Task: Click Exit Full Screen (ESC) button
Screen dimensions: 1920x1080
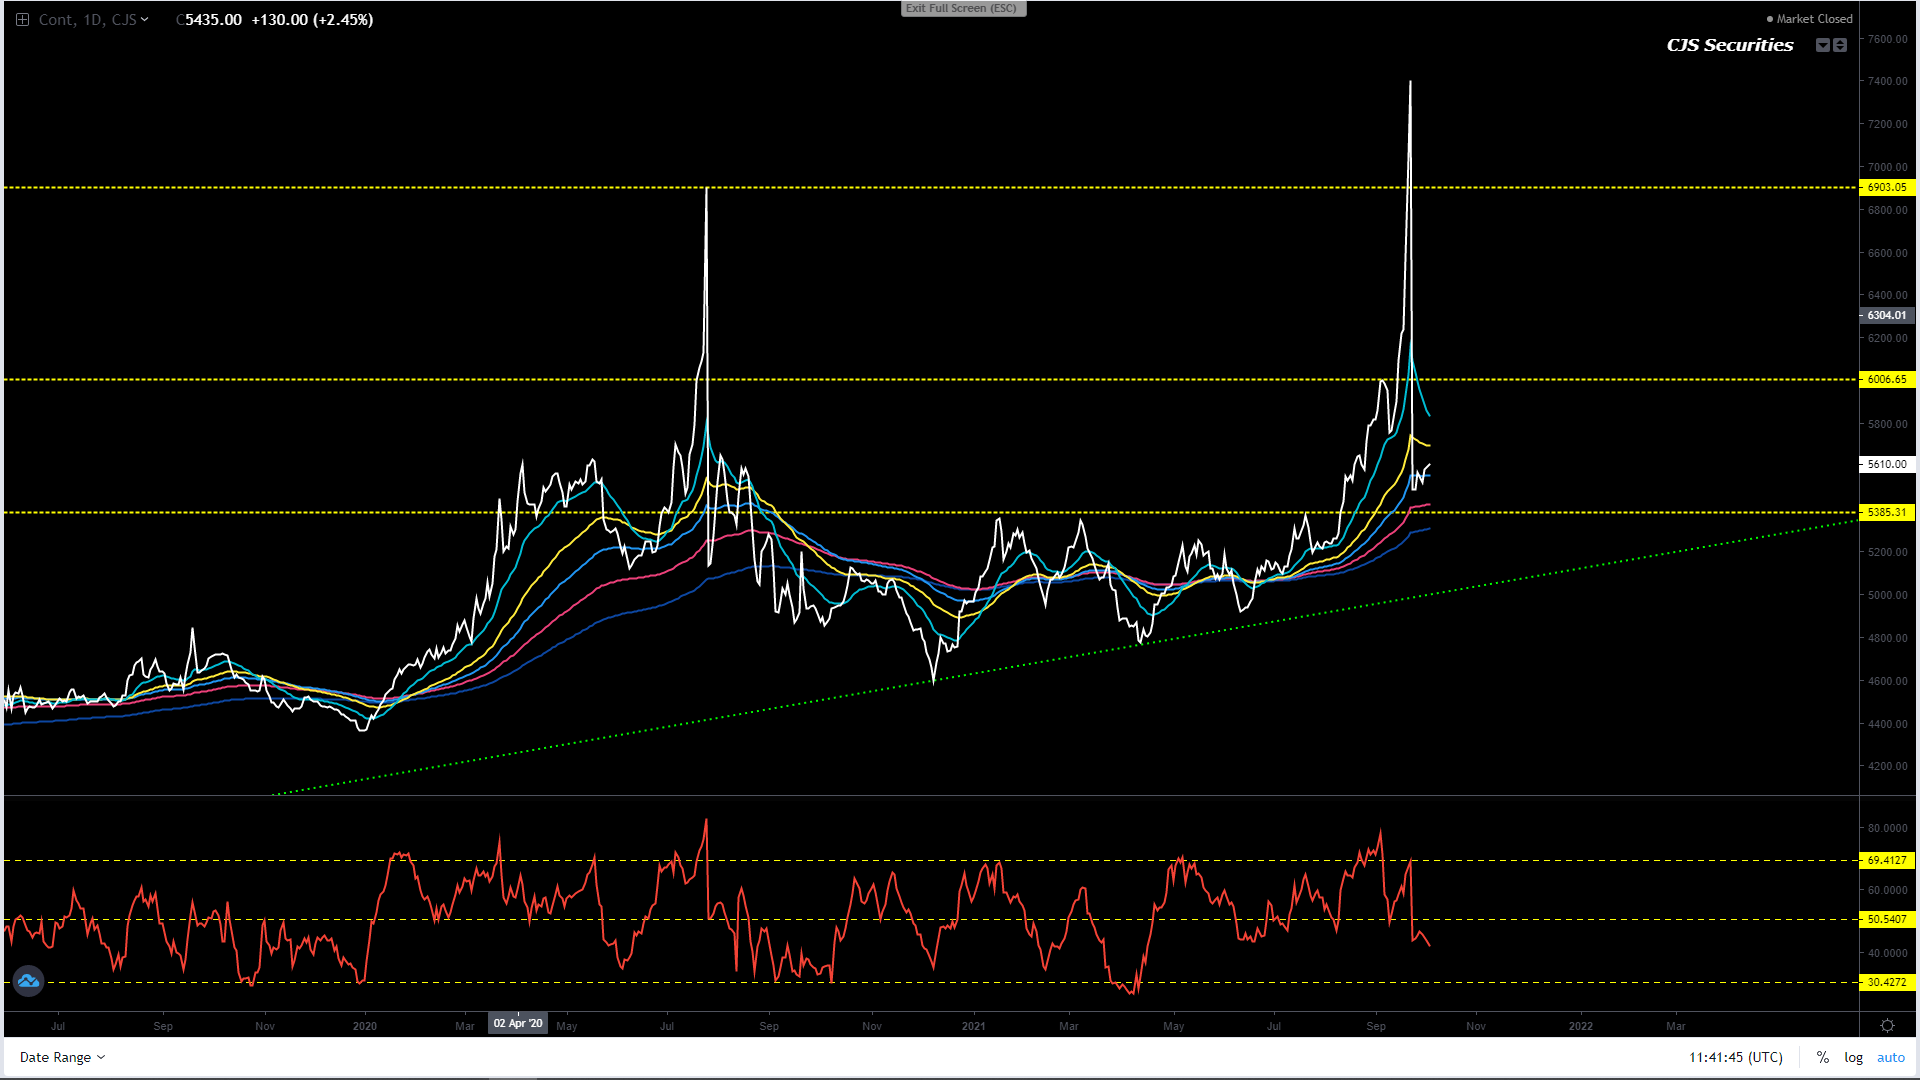Action: tap(962, 8)
